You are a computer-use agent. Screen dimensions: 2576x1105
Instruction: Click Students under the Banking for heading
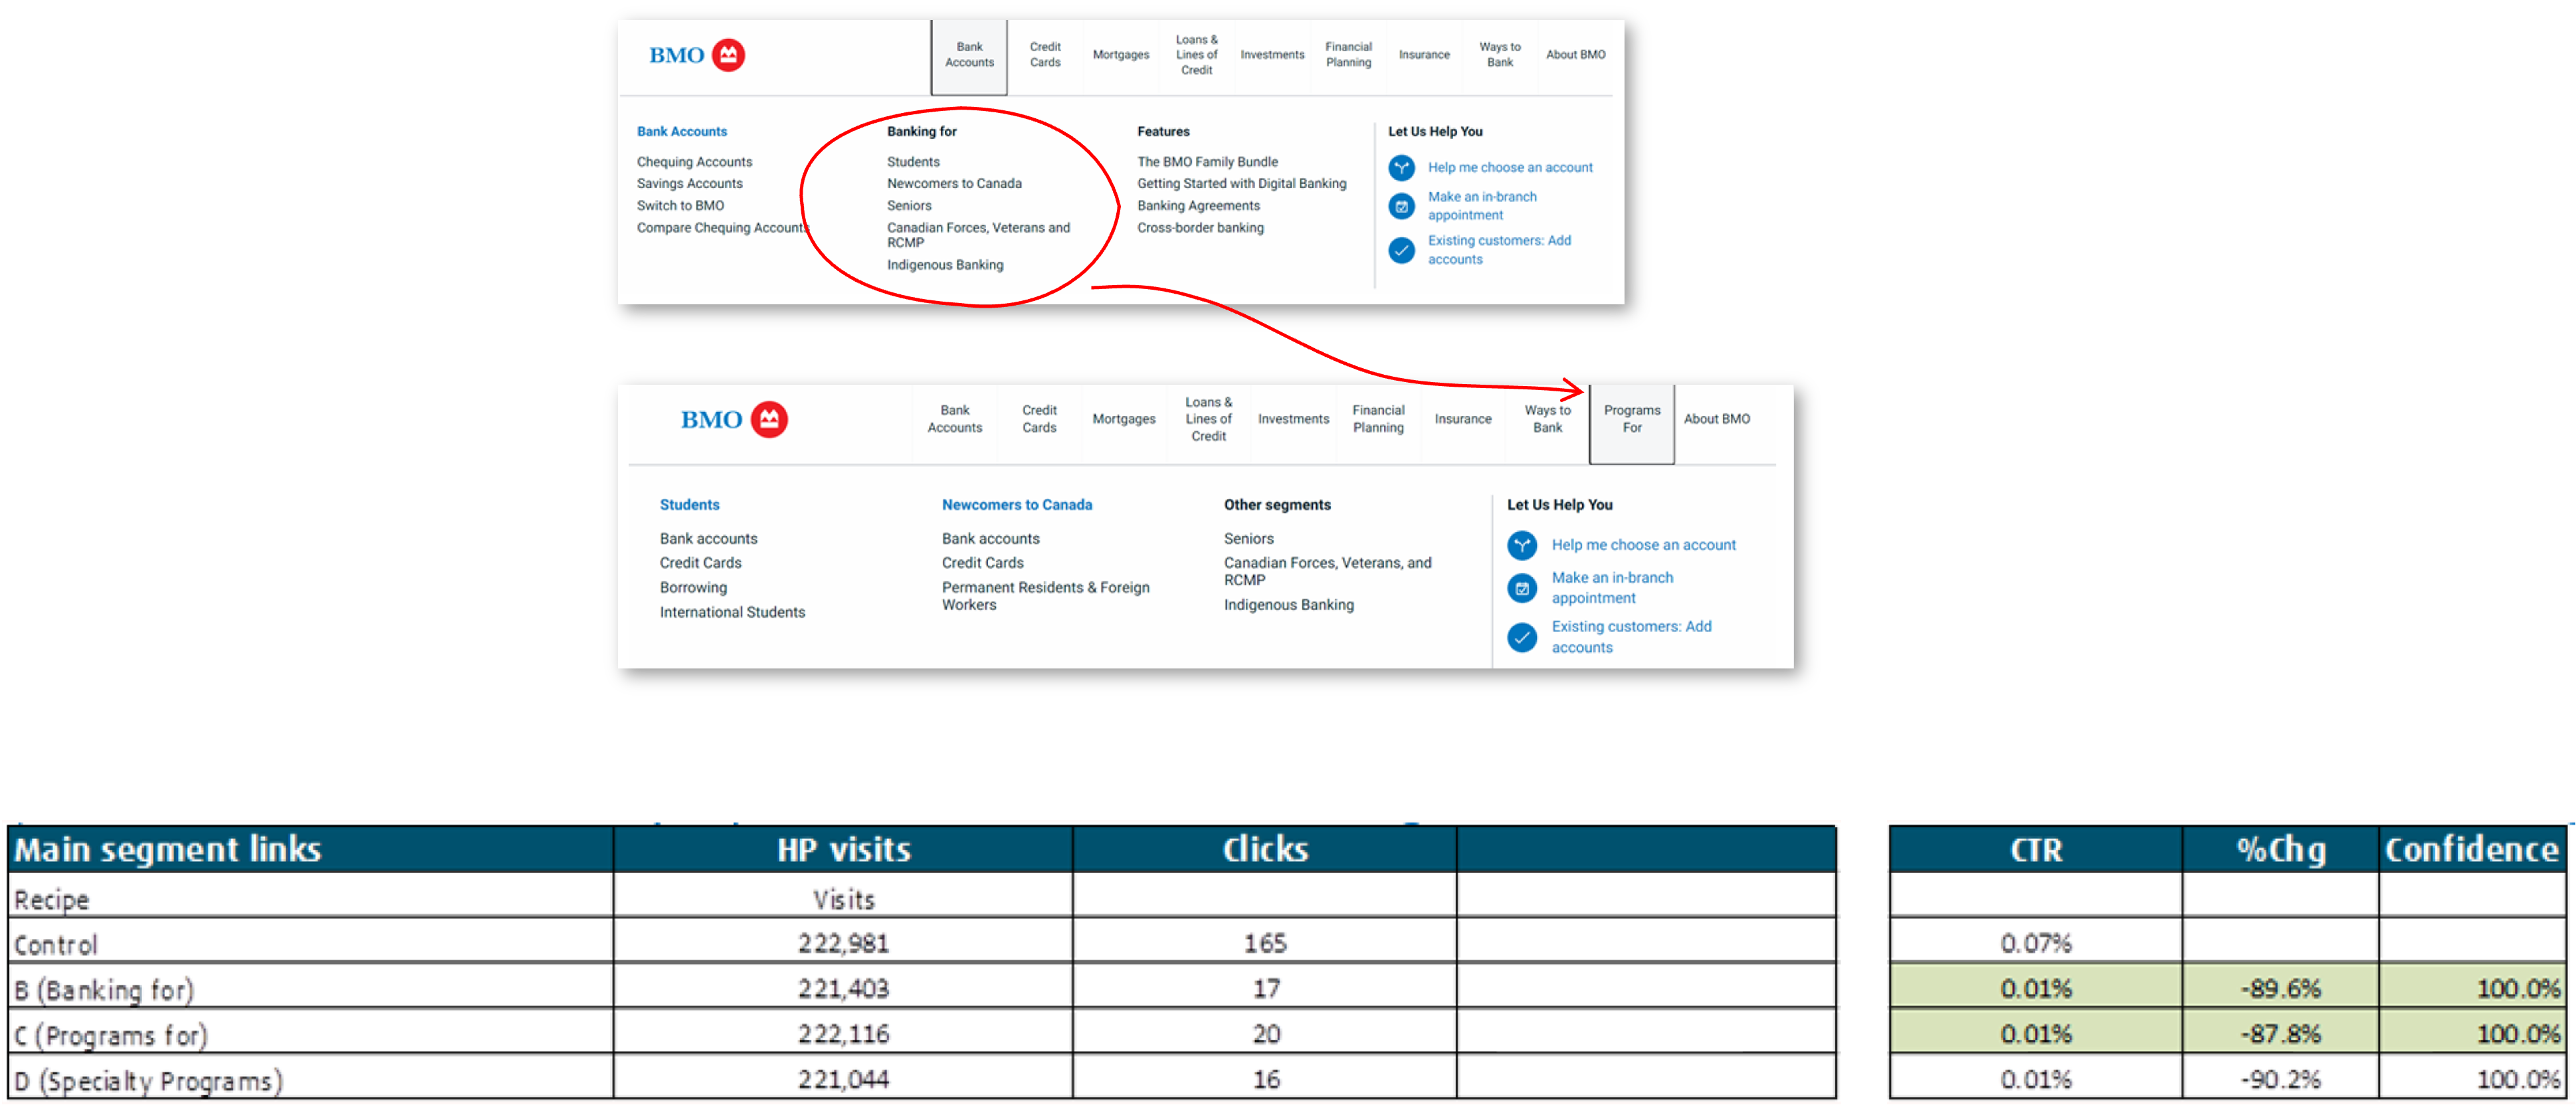[913, 162]
